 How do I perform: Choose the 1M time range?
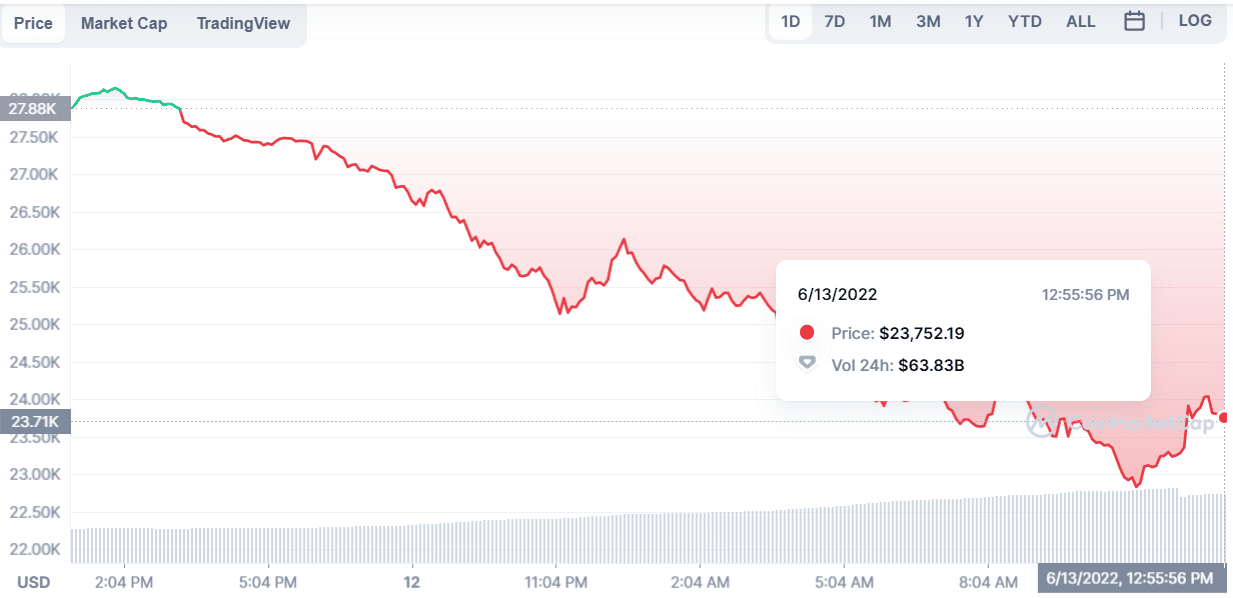[880, 21]
